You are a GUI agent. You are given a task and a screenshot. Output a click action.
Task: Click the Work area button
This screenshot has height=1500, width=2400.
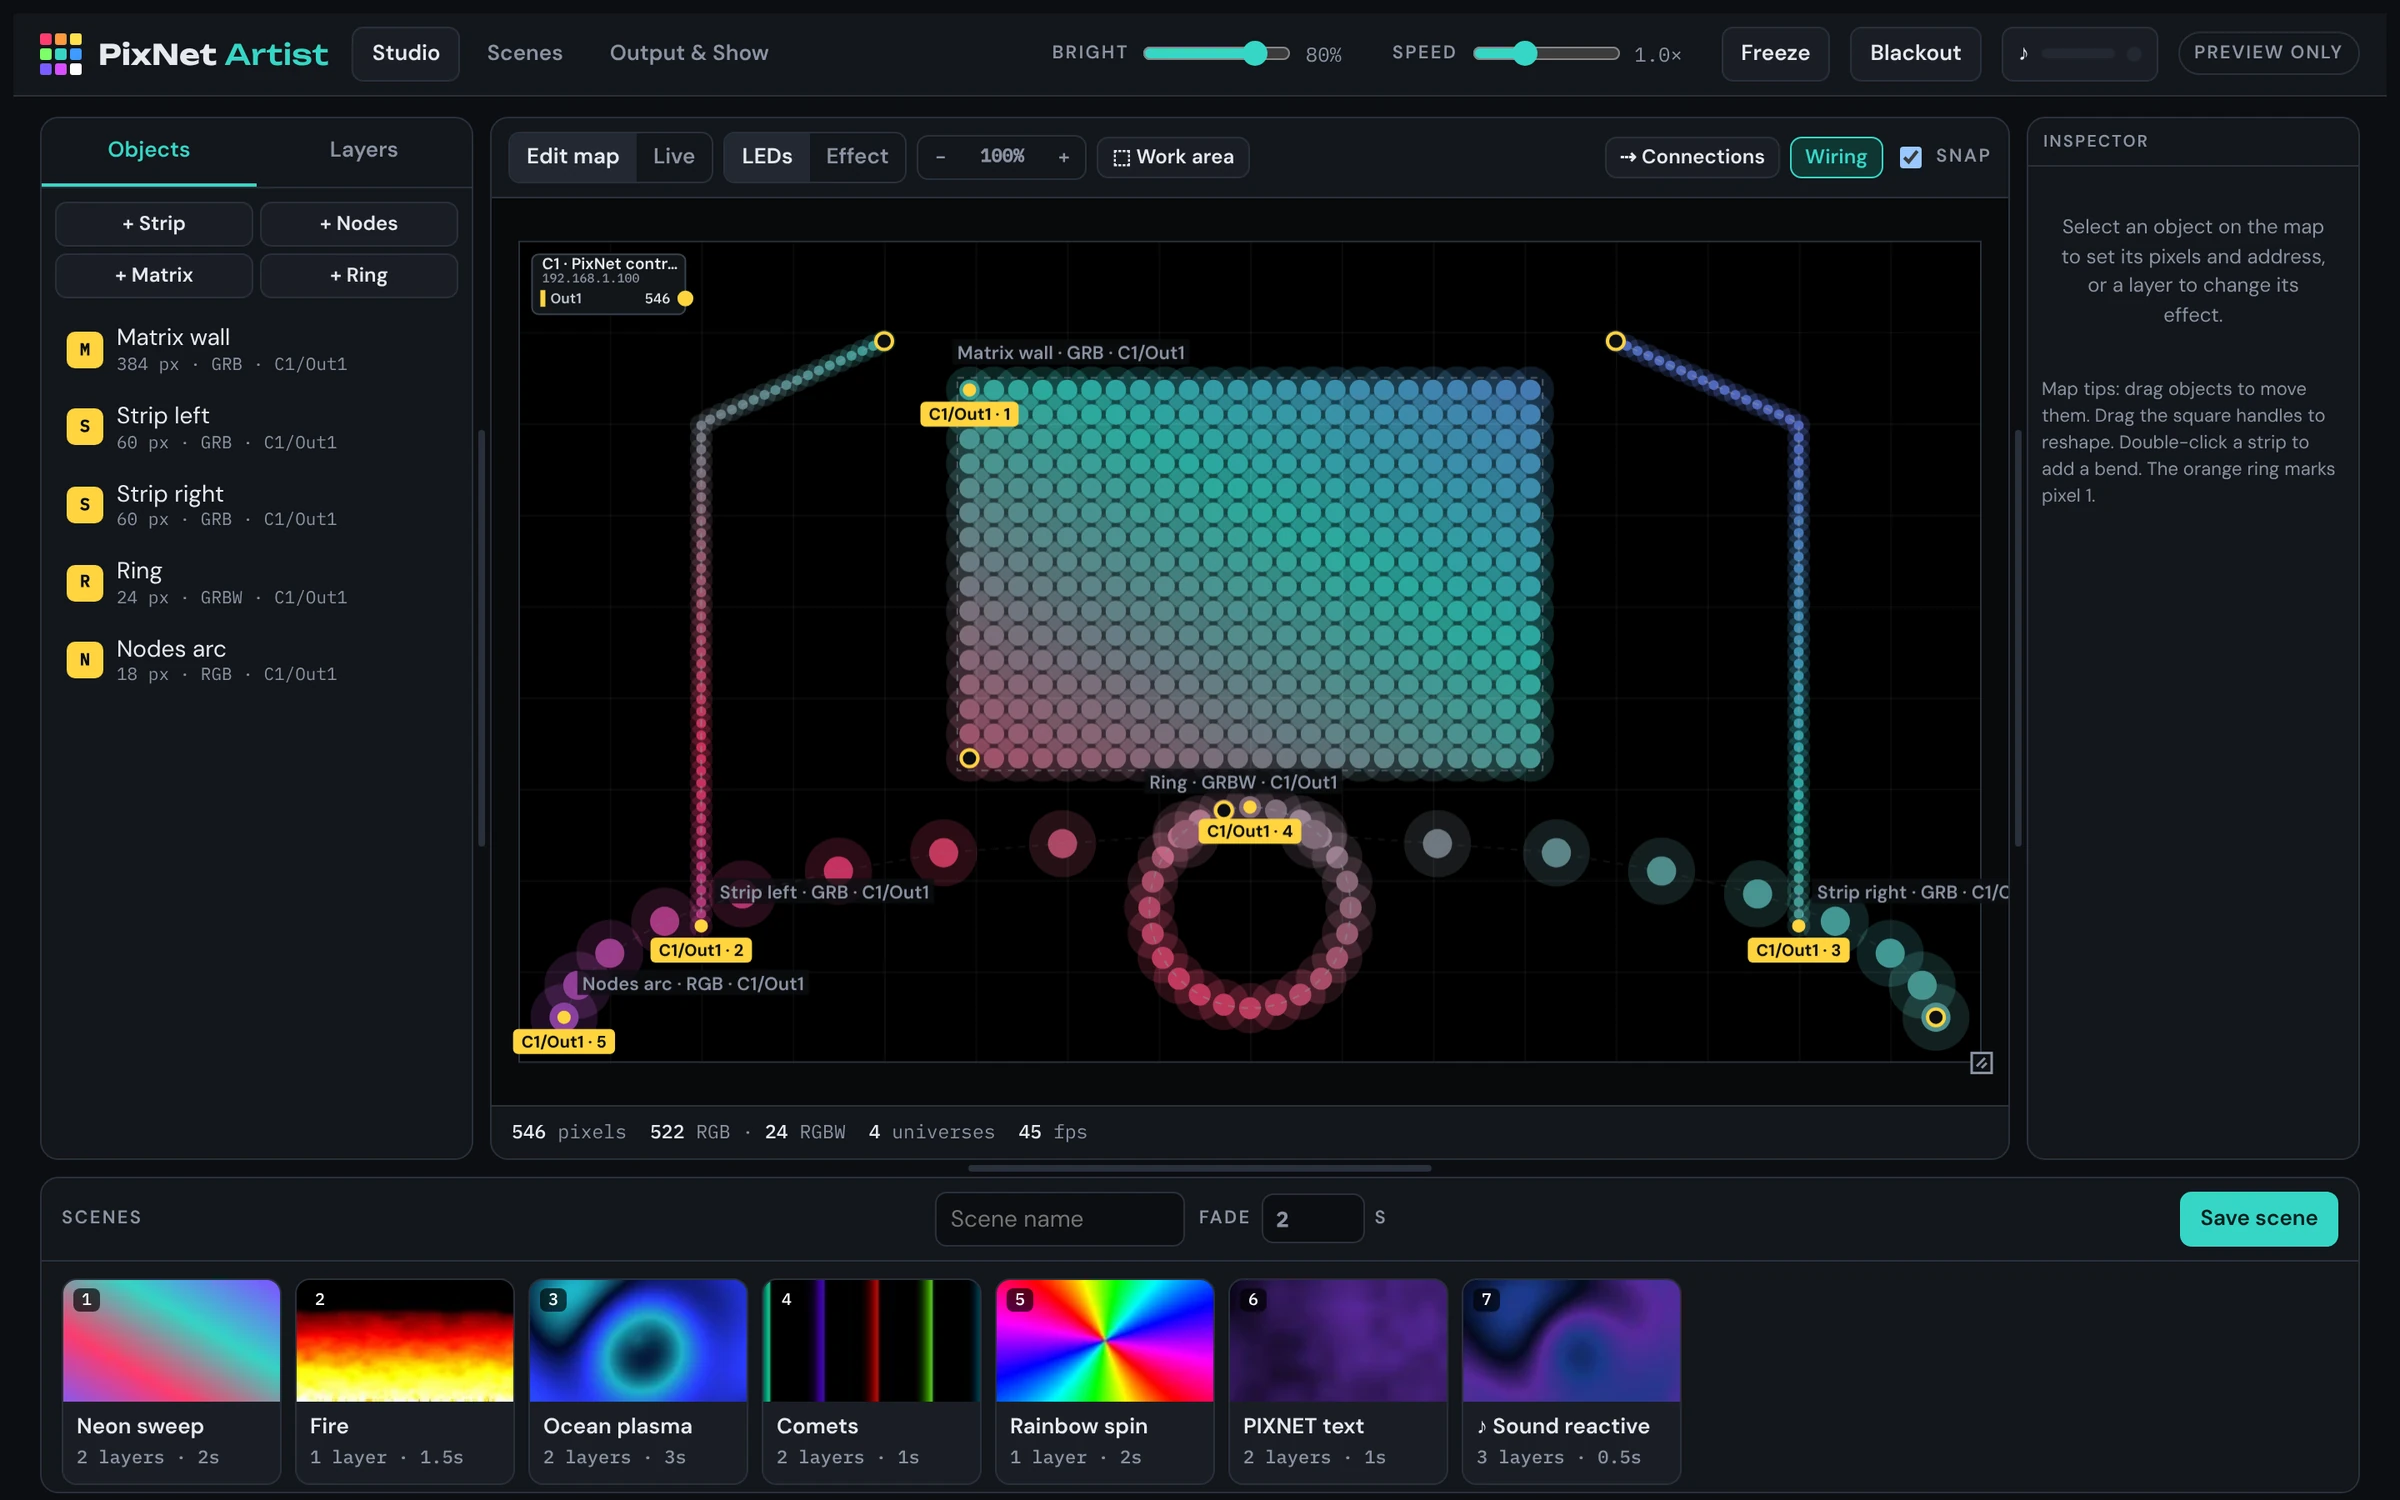coord(1173,157)
